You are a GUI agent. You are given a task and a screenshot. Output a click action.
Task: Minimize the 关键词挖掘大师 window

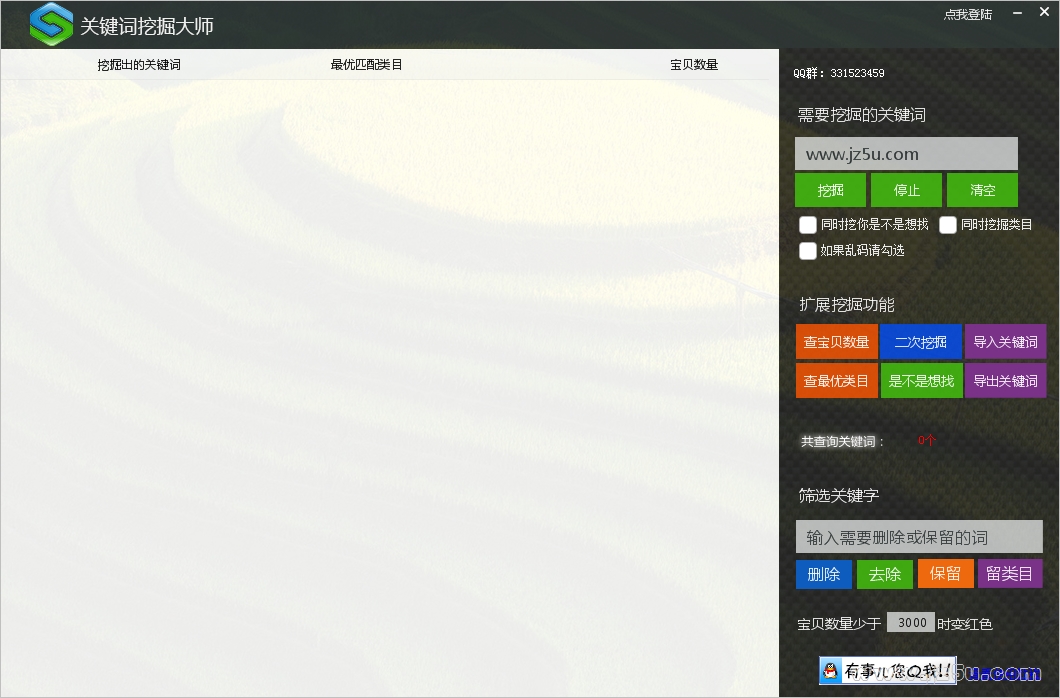pyautogui.click(x=1017, y=13)
